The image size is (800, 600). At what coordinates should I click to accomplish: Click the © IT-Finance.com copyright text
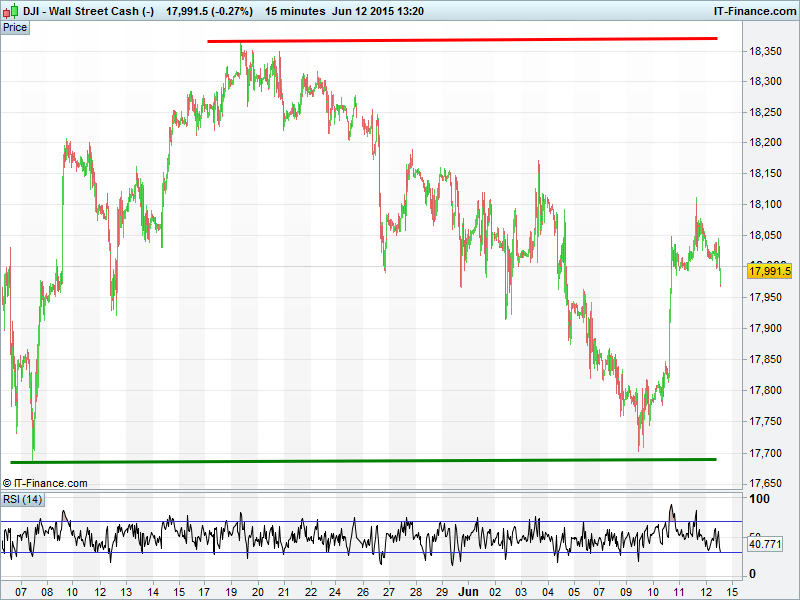tap(46, 483)
